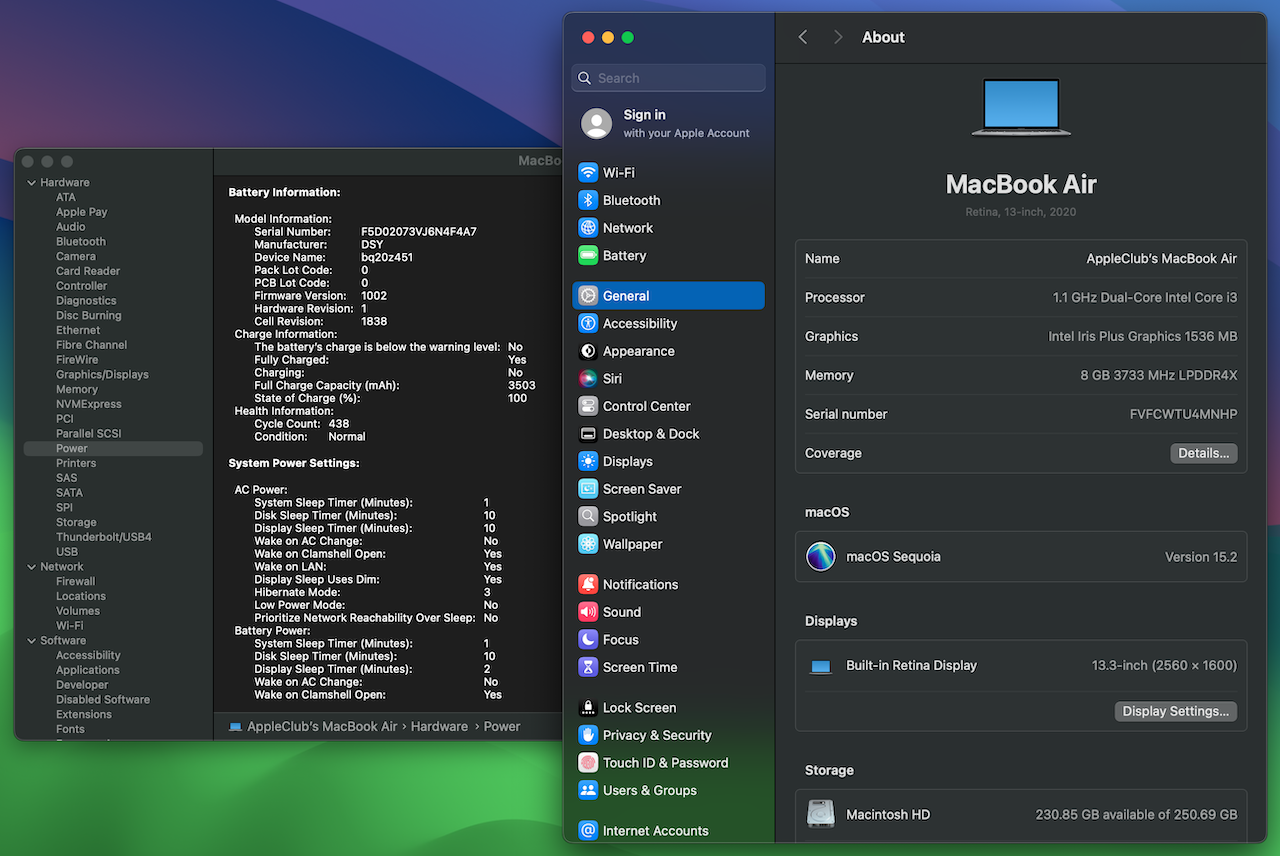Select Extensions under Software
This screenshot has width=1280, height=856.
(84, 715)
